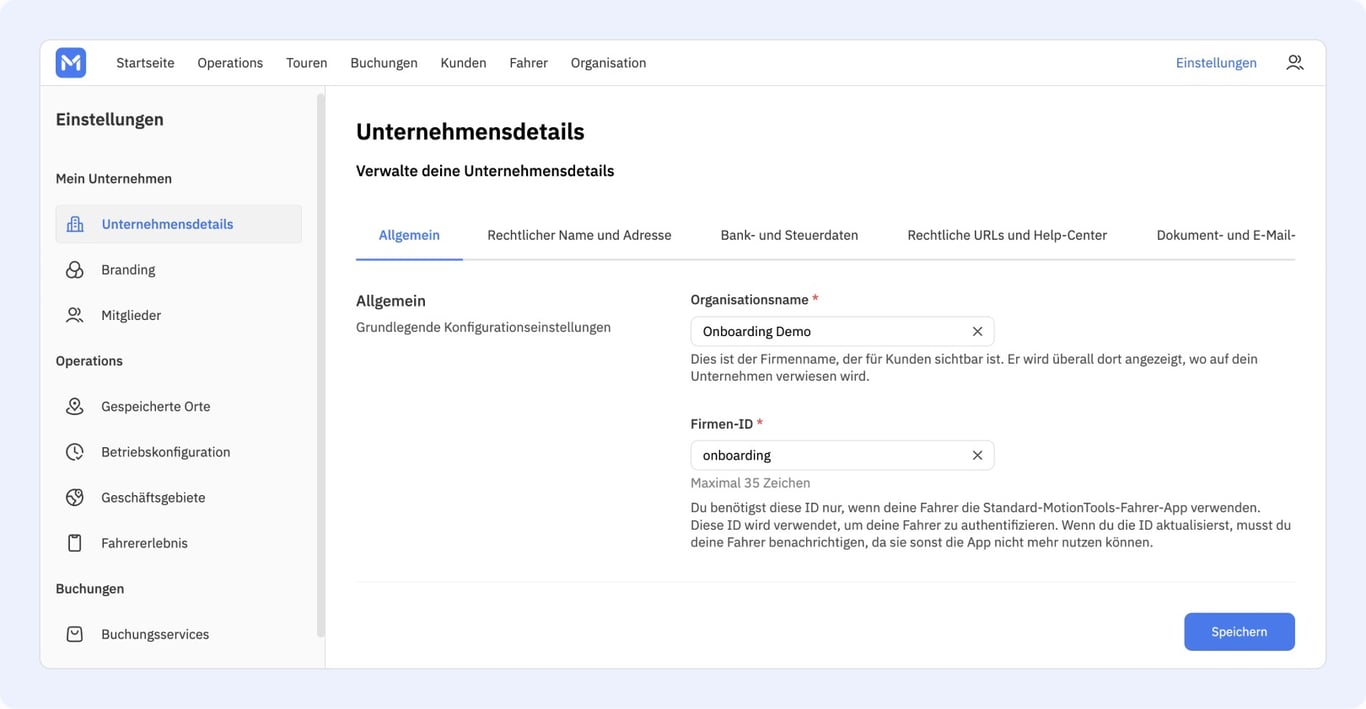Click the Speichern button
This screenshot has width=1366, height=709.
[1239, 632]
